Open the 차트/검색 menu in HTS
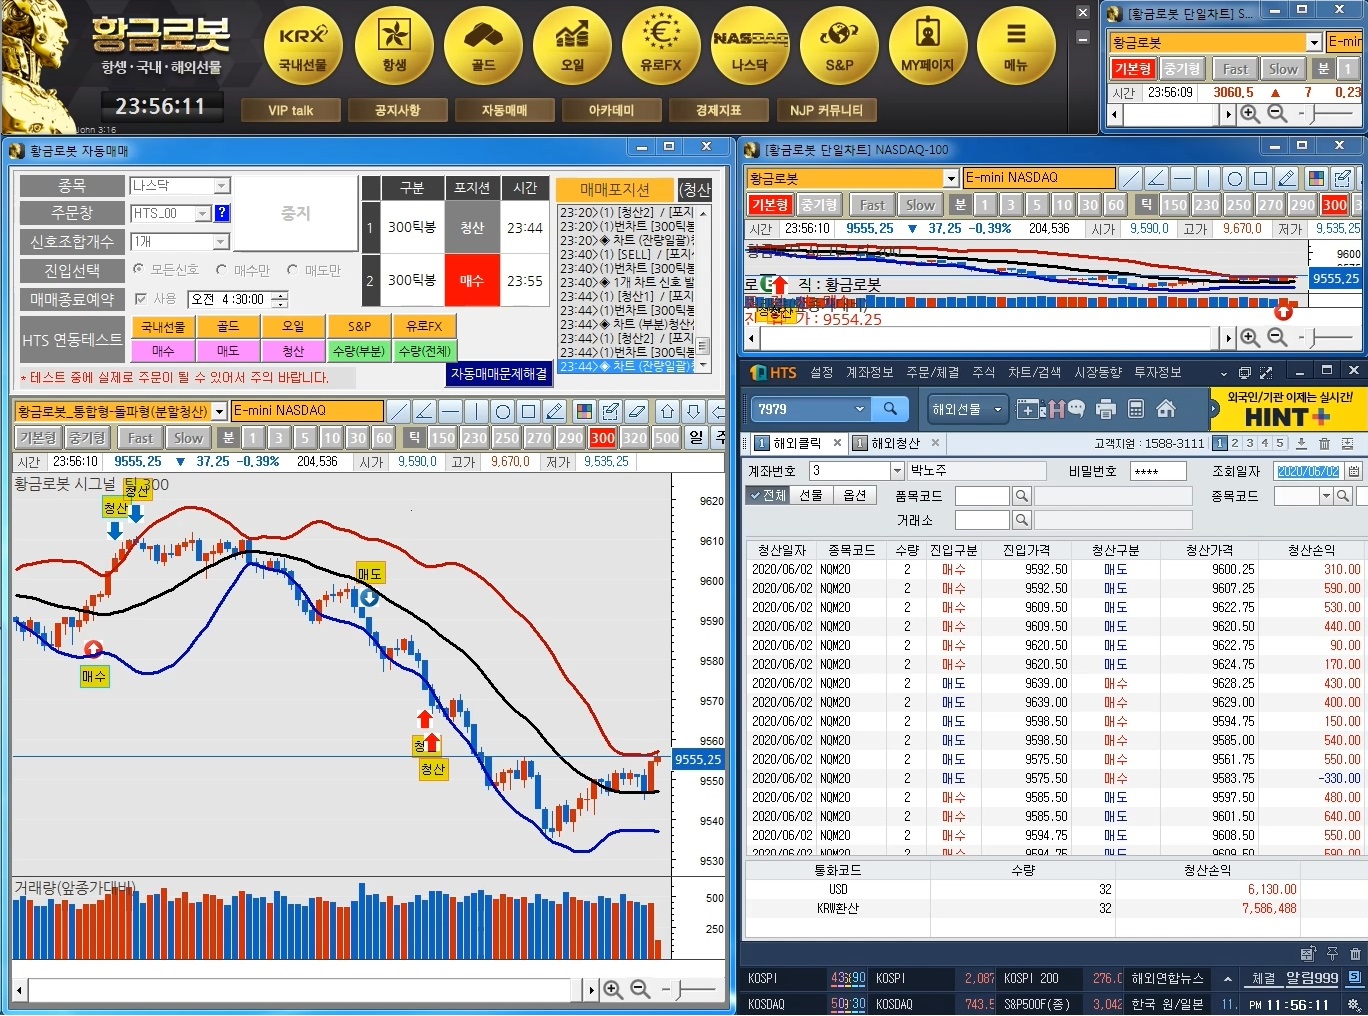1368x1016 pixels. tap(1034, 372)
